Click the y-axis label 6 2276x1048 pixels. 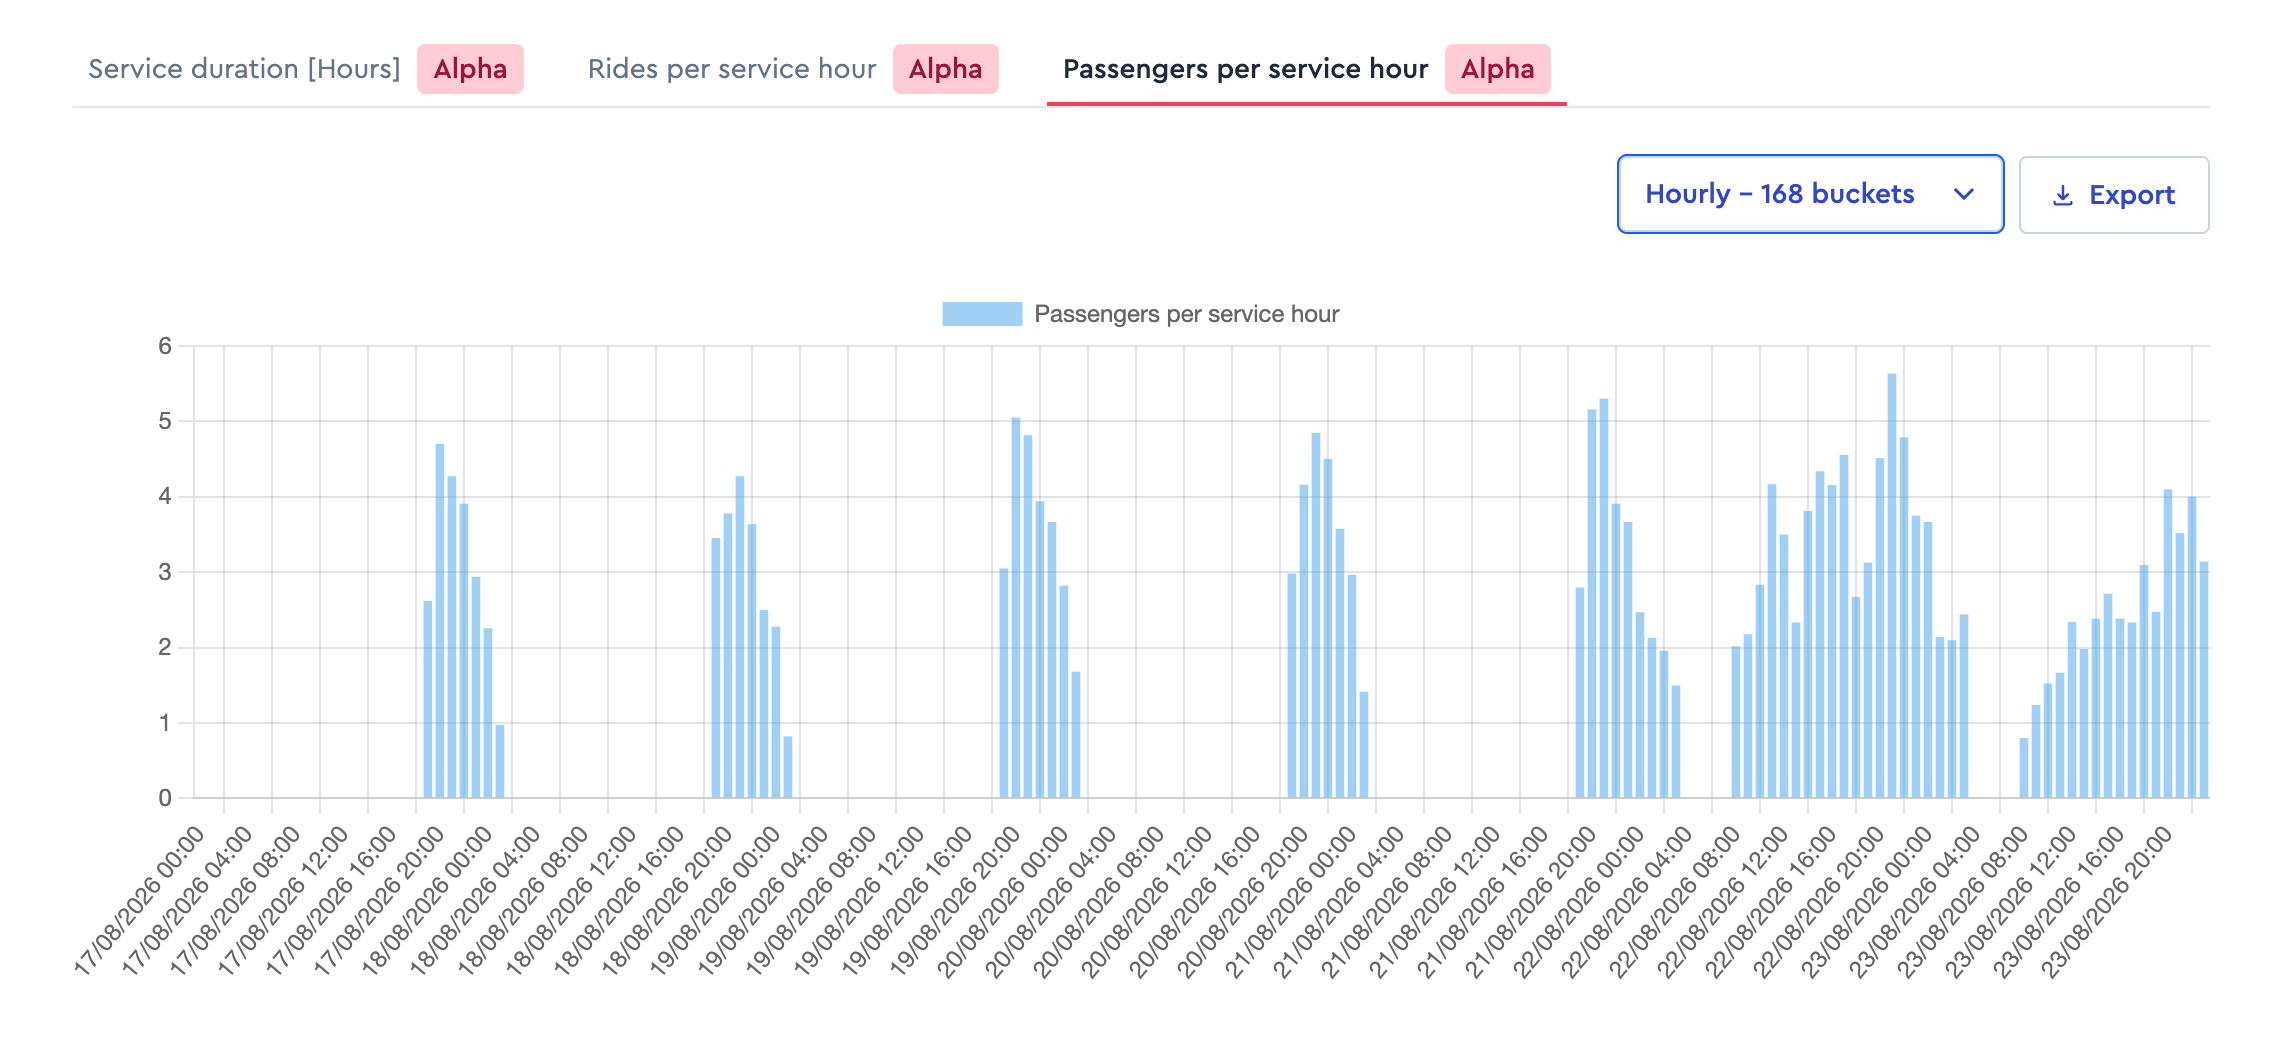(165, 346)
